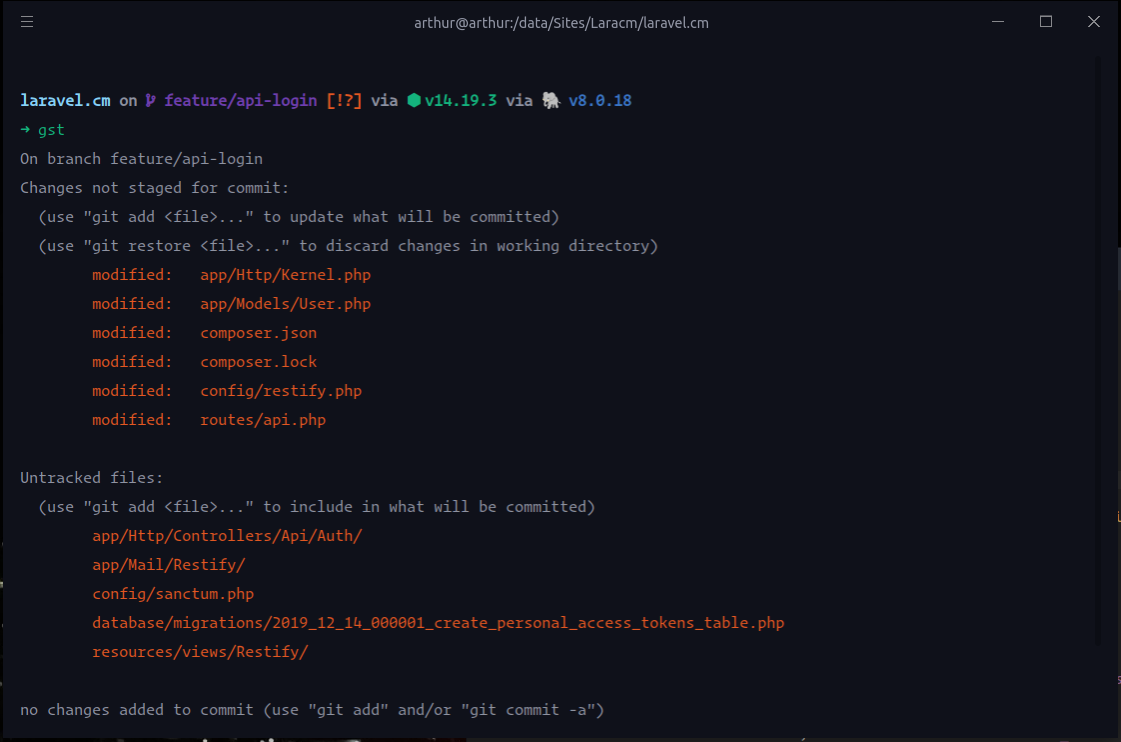Click the routes/api.php file entry
Viewport: 1121px width, 742px height.
263,419
